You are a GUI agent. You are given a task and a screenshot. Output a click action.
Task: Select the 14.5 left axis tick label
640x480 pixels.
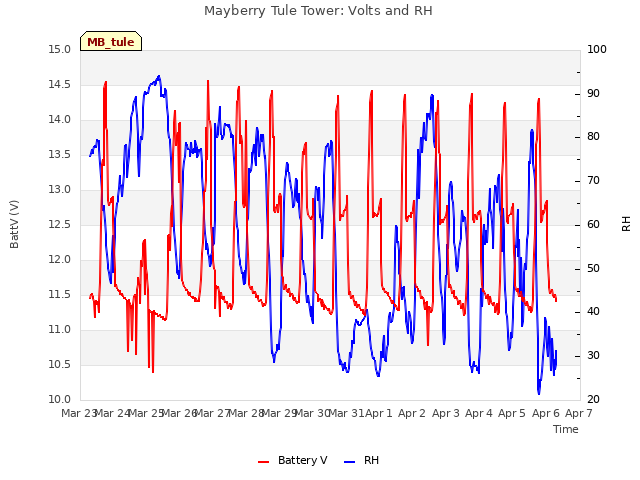[60, 85]
